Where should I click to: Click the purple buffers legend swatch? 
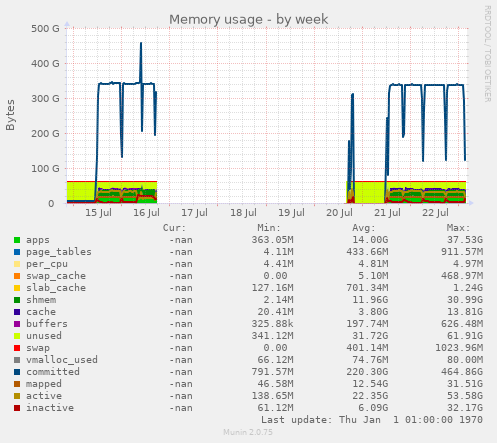click(17, 324)
